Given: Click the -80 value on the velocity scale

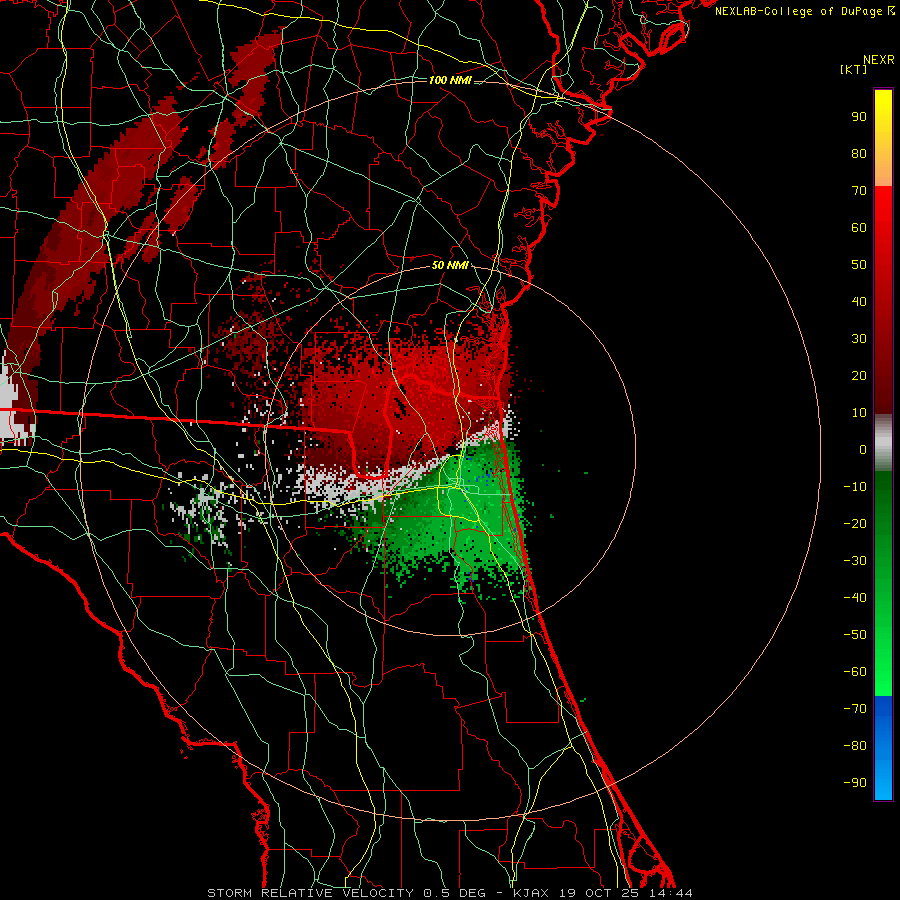Looking at the screenshot, I should [x=855, y=746].
